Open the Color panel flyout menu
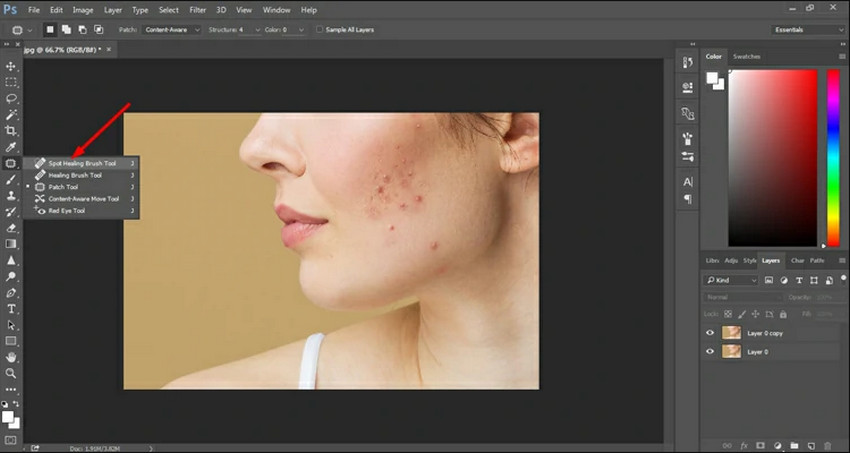Viewport: 850px width, 453px height. coord(842,56)
